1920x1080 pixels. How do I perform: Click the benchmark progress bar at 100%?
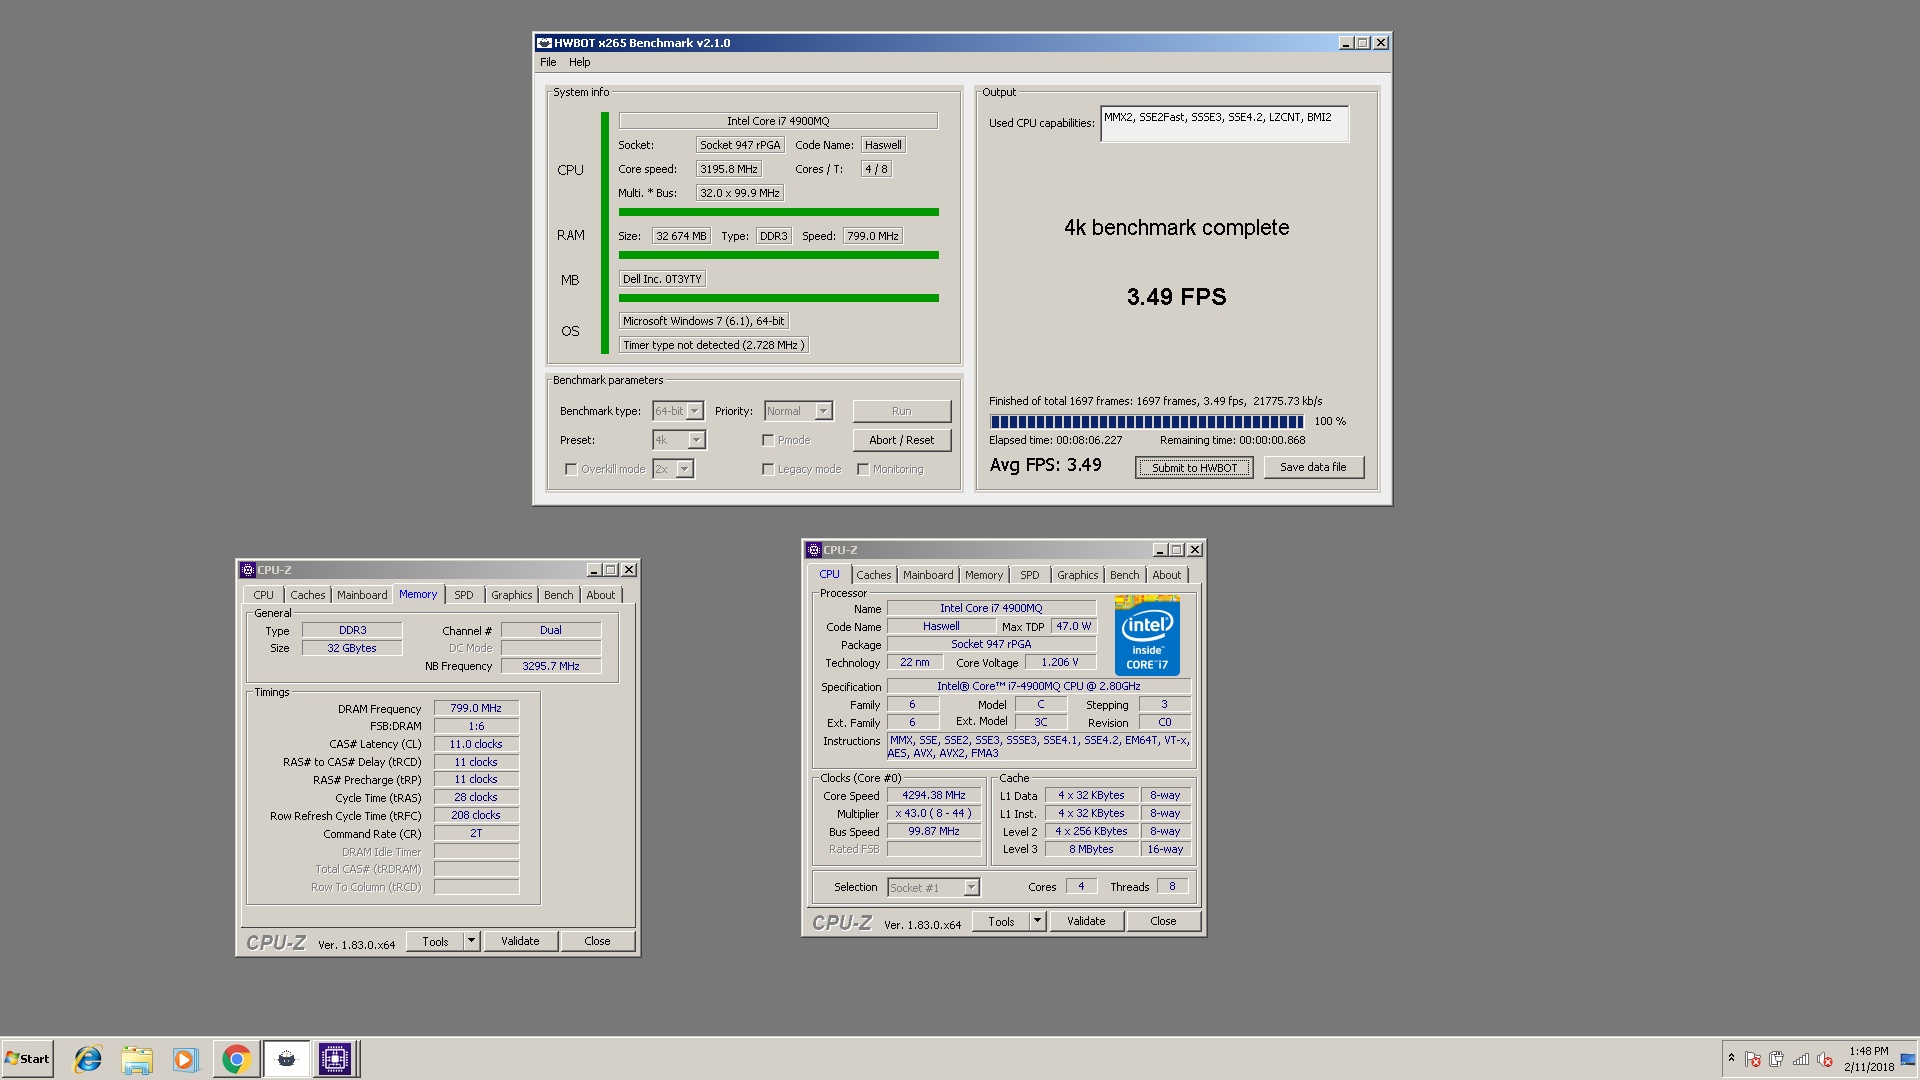(1146, 422)
